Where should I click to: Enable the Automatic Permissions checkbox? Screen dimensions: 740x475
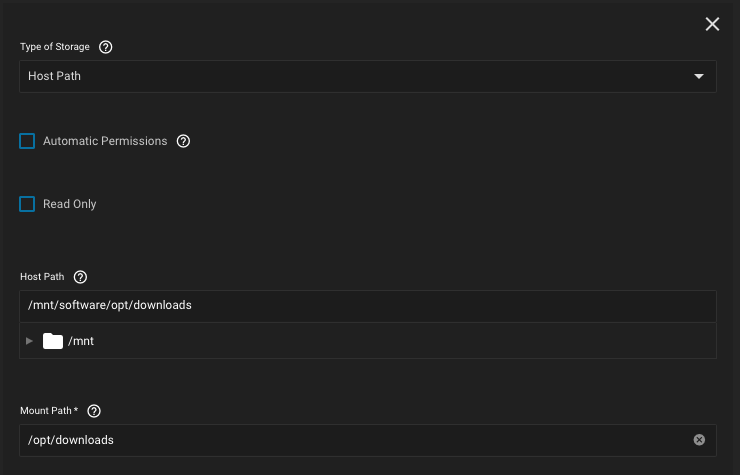27,141
